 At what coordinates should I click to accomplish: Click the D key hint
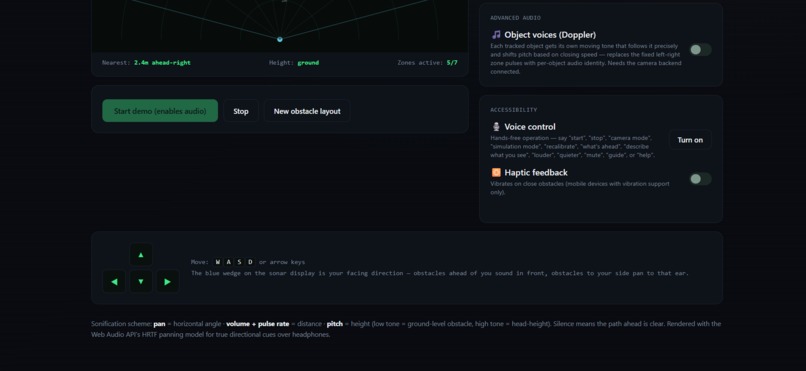250,262
